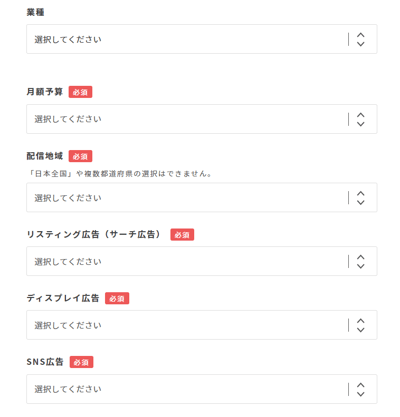Open the 月額予算 dropdown field
This screenshot has width=400, height=417.
point(202,119)
